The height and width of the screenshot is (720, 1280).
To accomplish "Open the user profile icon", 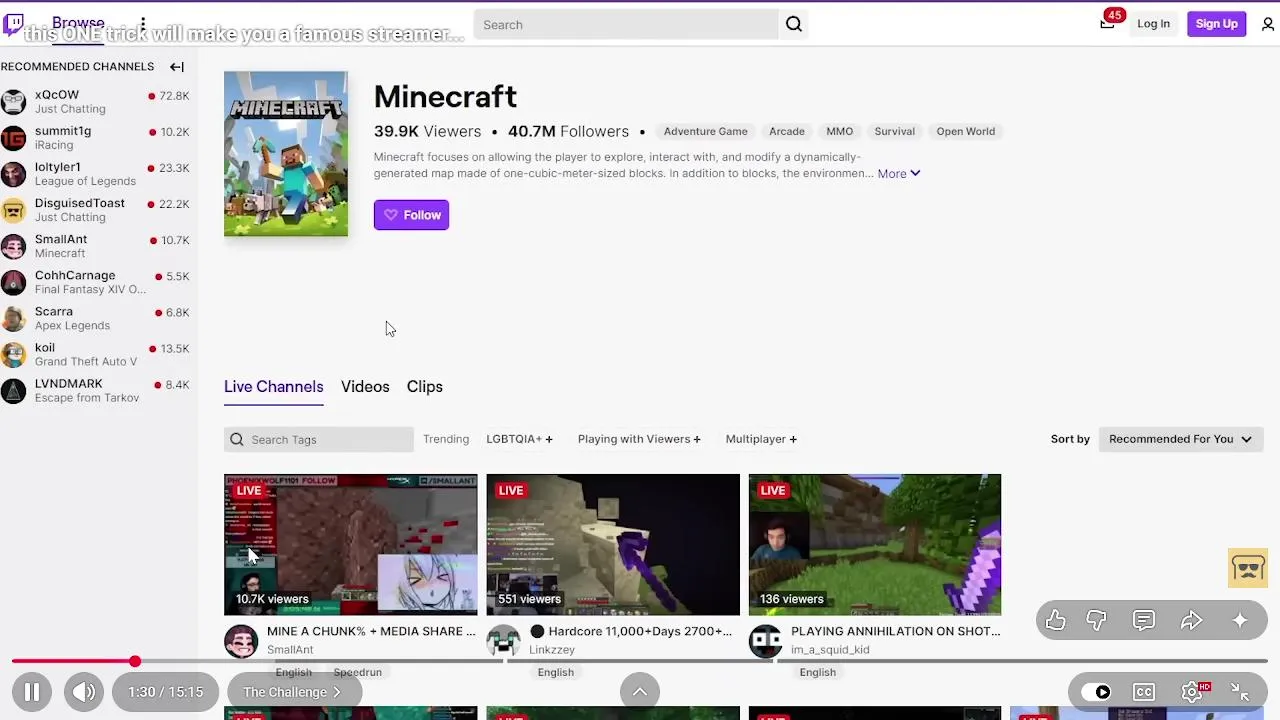I will 1268,24.
